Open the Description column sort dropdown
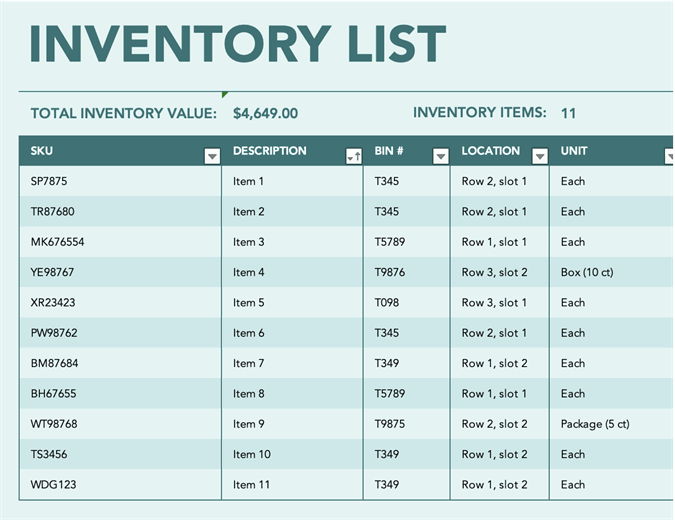Viewport: 675px width, 520px height. click(x=353, y=156)
